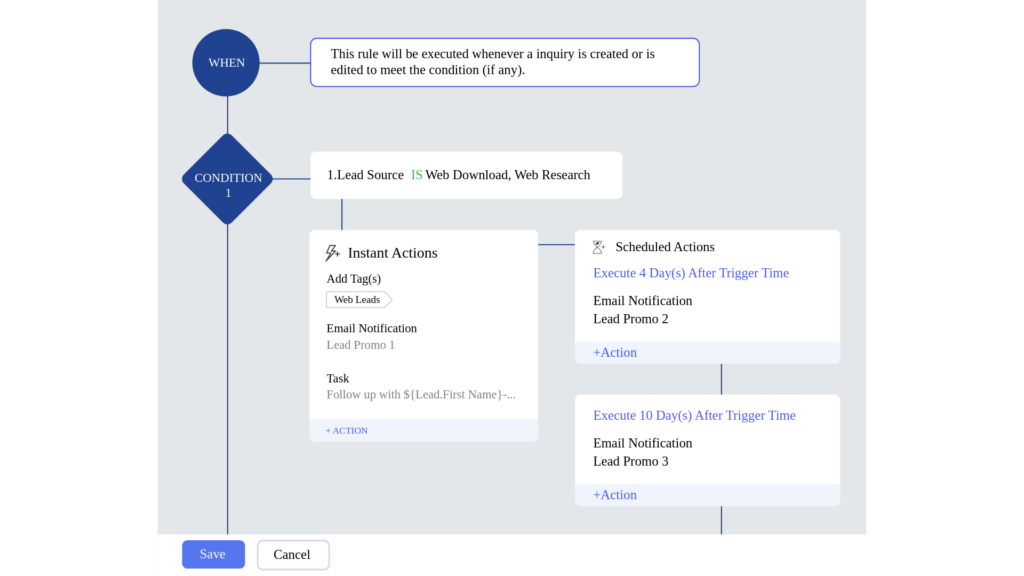Viewport: 1024px width, 576px height.
Task: Click the Scheduled Actions hourglass icon
Action: 597,246
